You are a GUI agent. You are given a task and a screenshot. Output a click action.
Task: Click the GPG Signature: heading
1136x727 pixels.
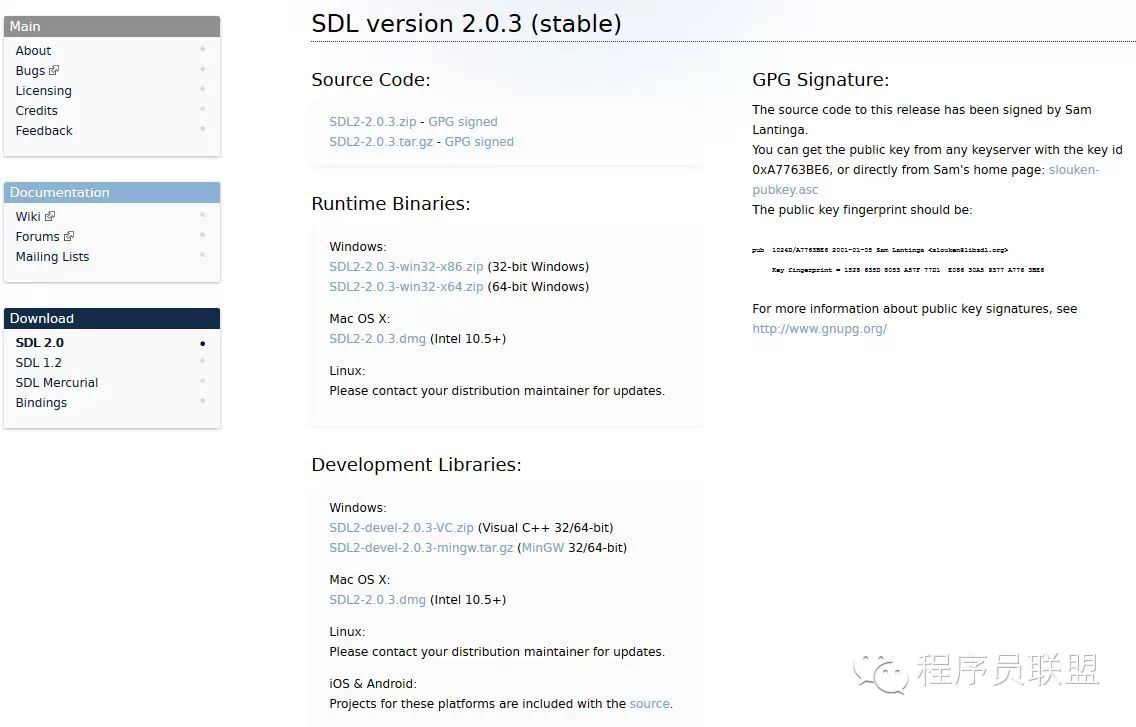(x=821, y=80)
